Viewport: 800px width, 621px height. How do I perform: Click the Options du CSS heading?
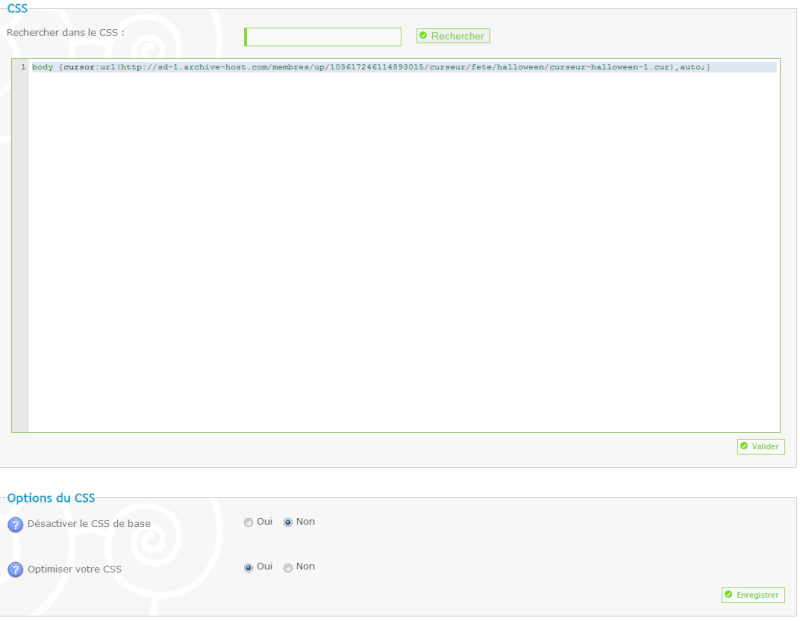[51, 498]
